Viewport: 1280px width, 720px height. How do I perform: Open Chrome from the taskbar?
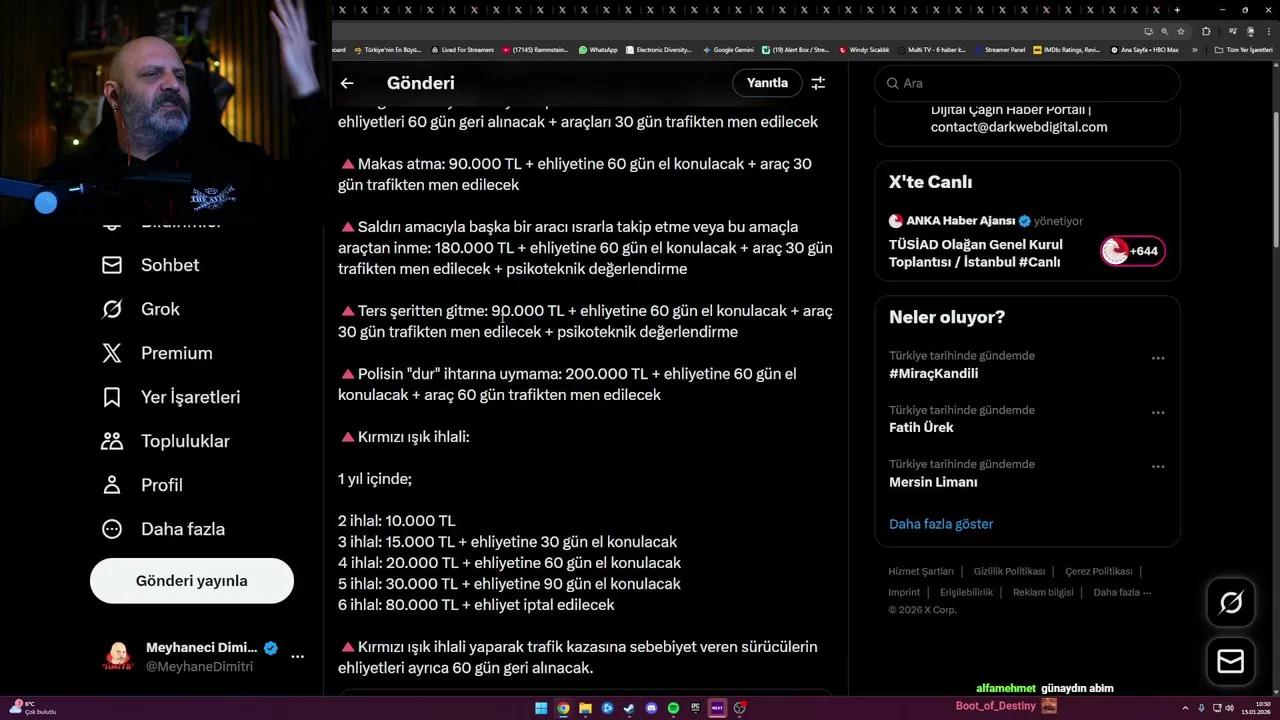(x=563, y=708)
